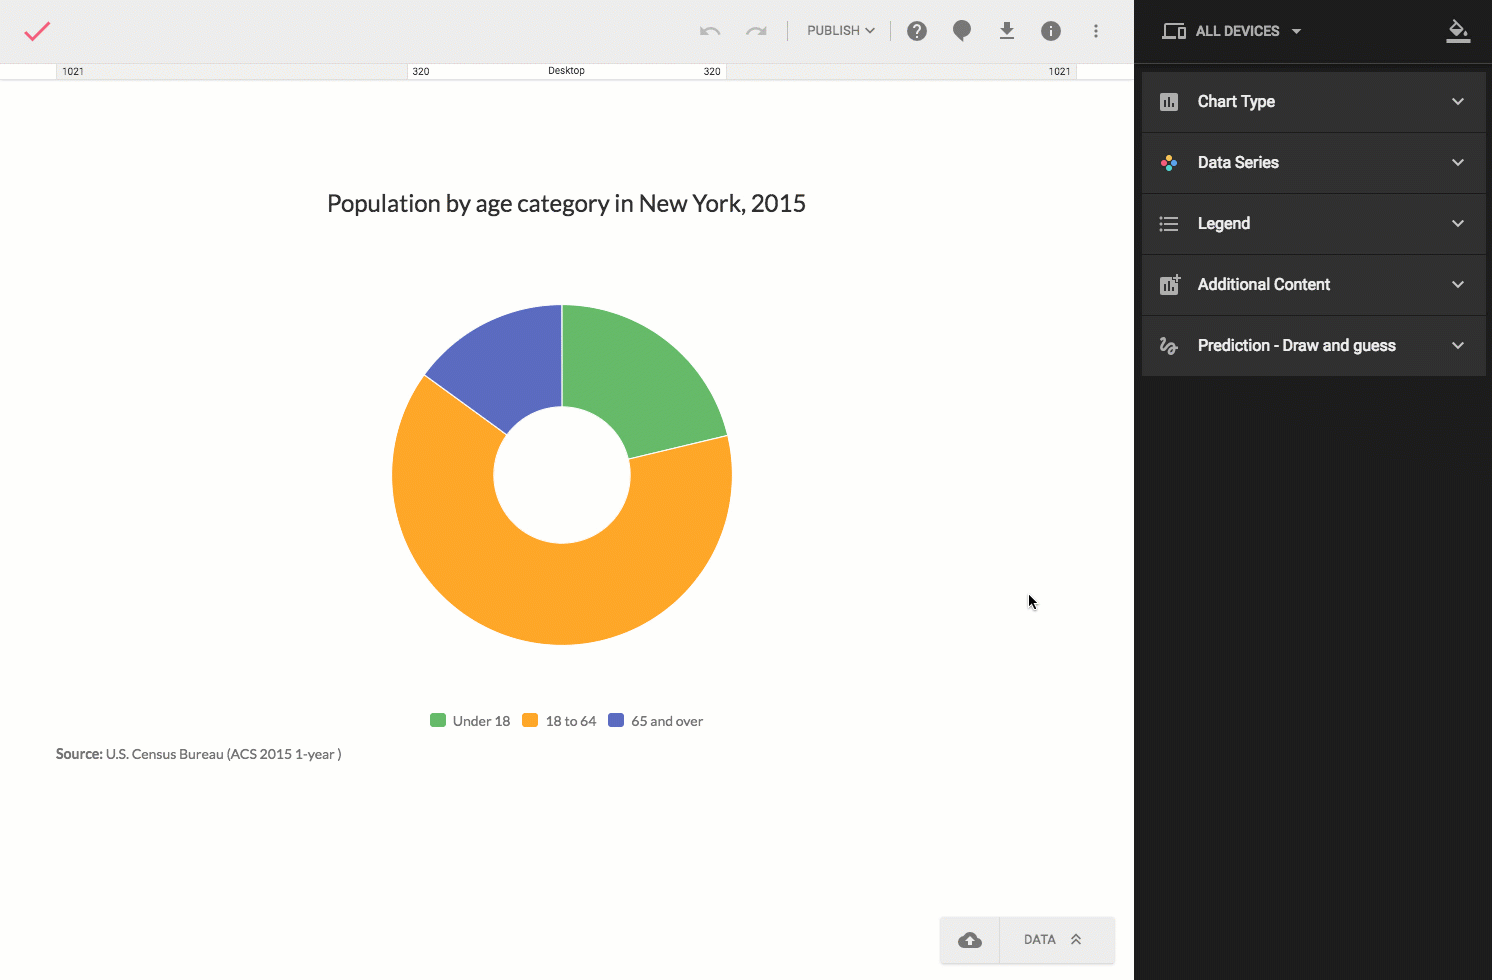Viewport: 1492px width, 980px height.
Task: Click the comment bubble icon
Action: (x=961, y=30)
